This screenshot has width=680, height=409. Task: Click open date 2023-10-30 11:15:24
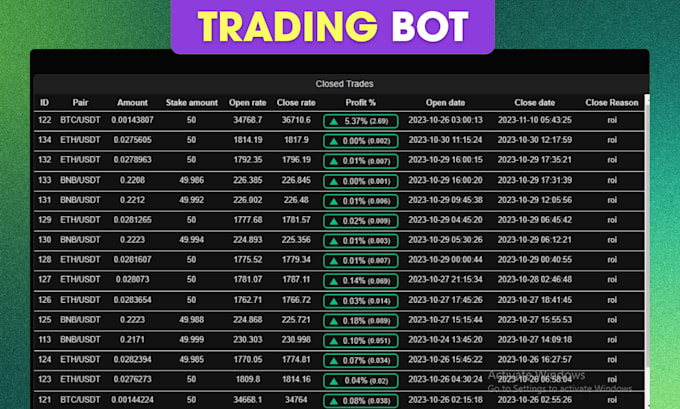445,140
